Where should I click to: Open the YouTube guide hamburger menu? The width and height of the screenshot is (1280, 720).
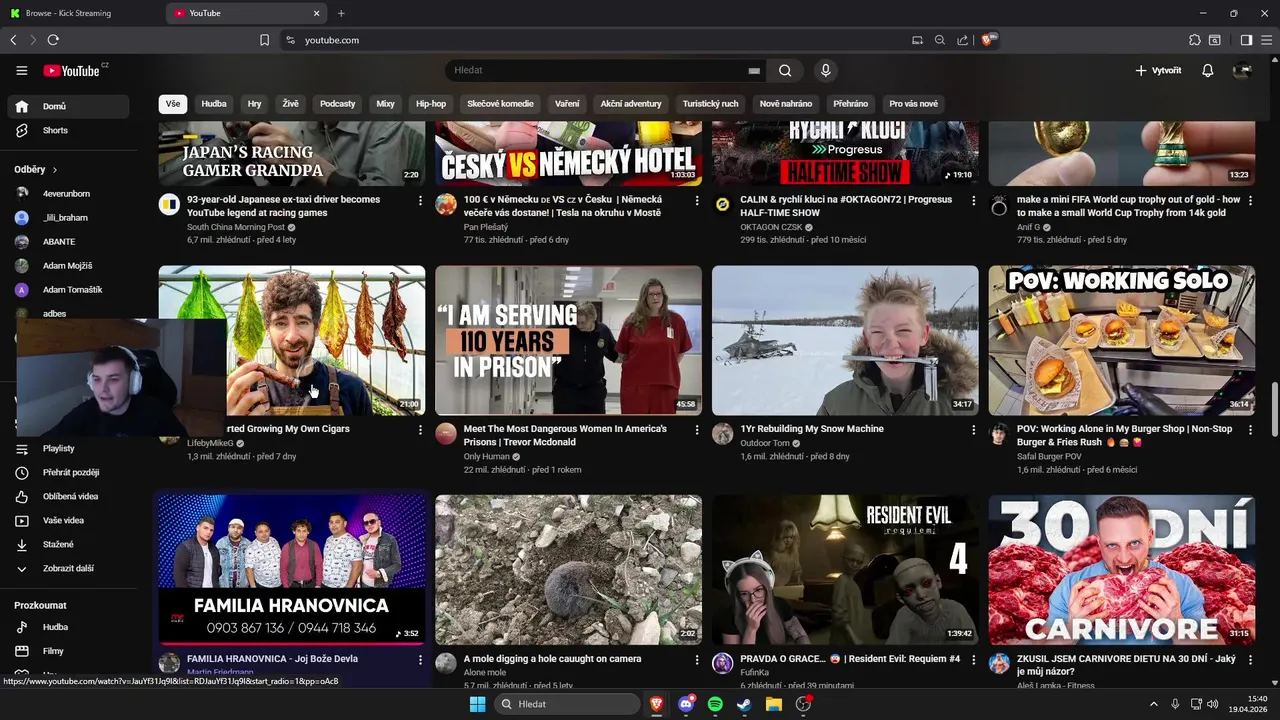21,71
